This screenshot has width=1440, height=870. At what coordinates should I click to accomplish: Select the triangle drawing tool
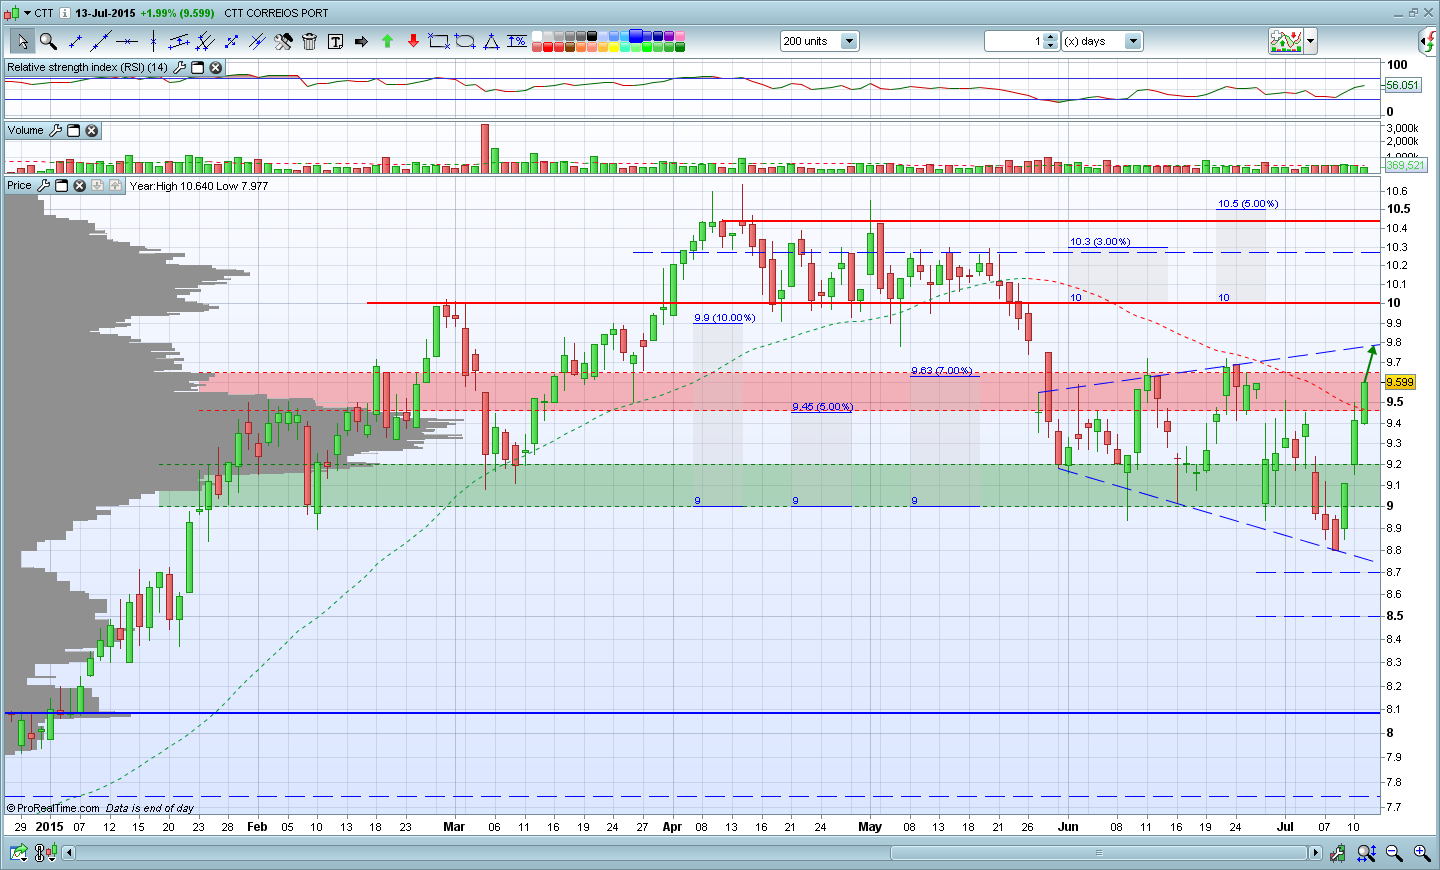click(x=491, y=41)
